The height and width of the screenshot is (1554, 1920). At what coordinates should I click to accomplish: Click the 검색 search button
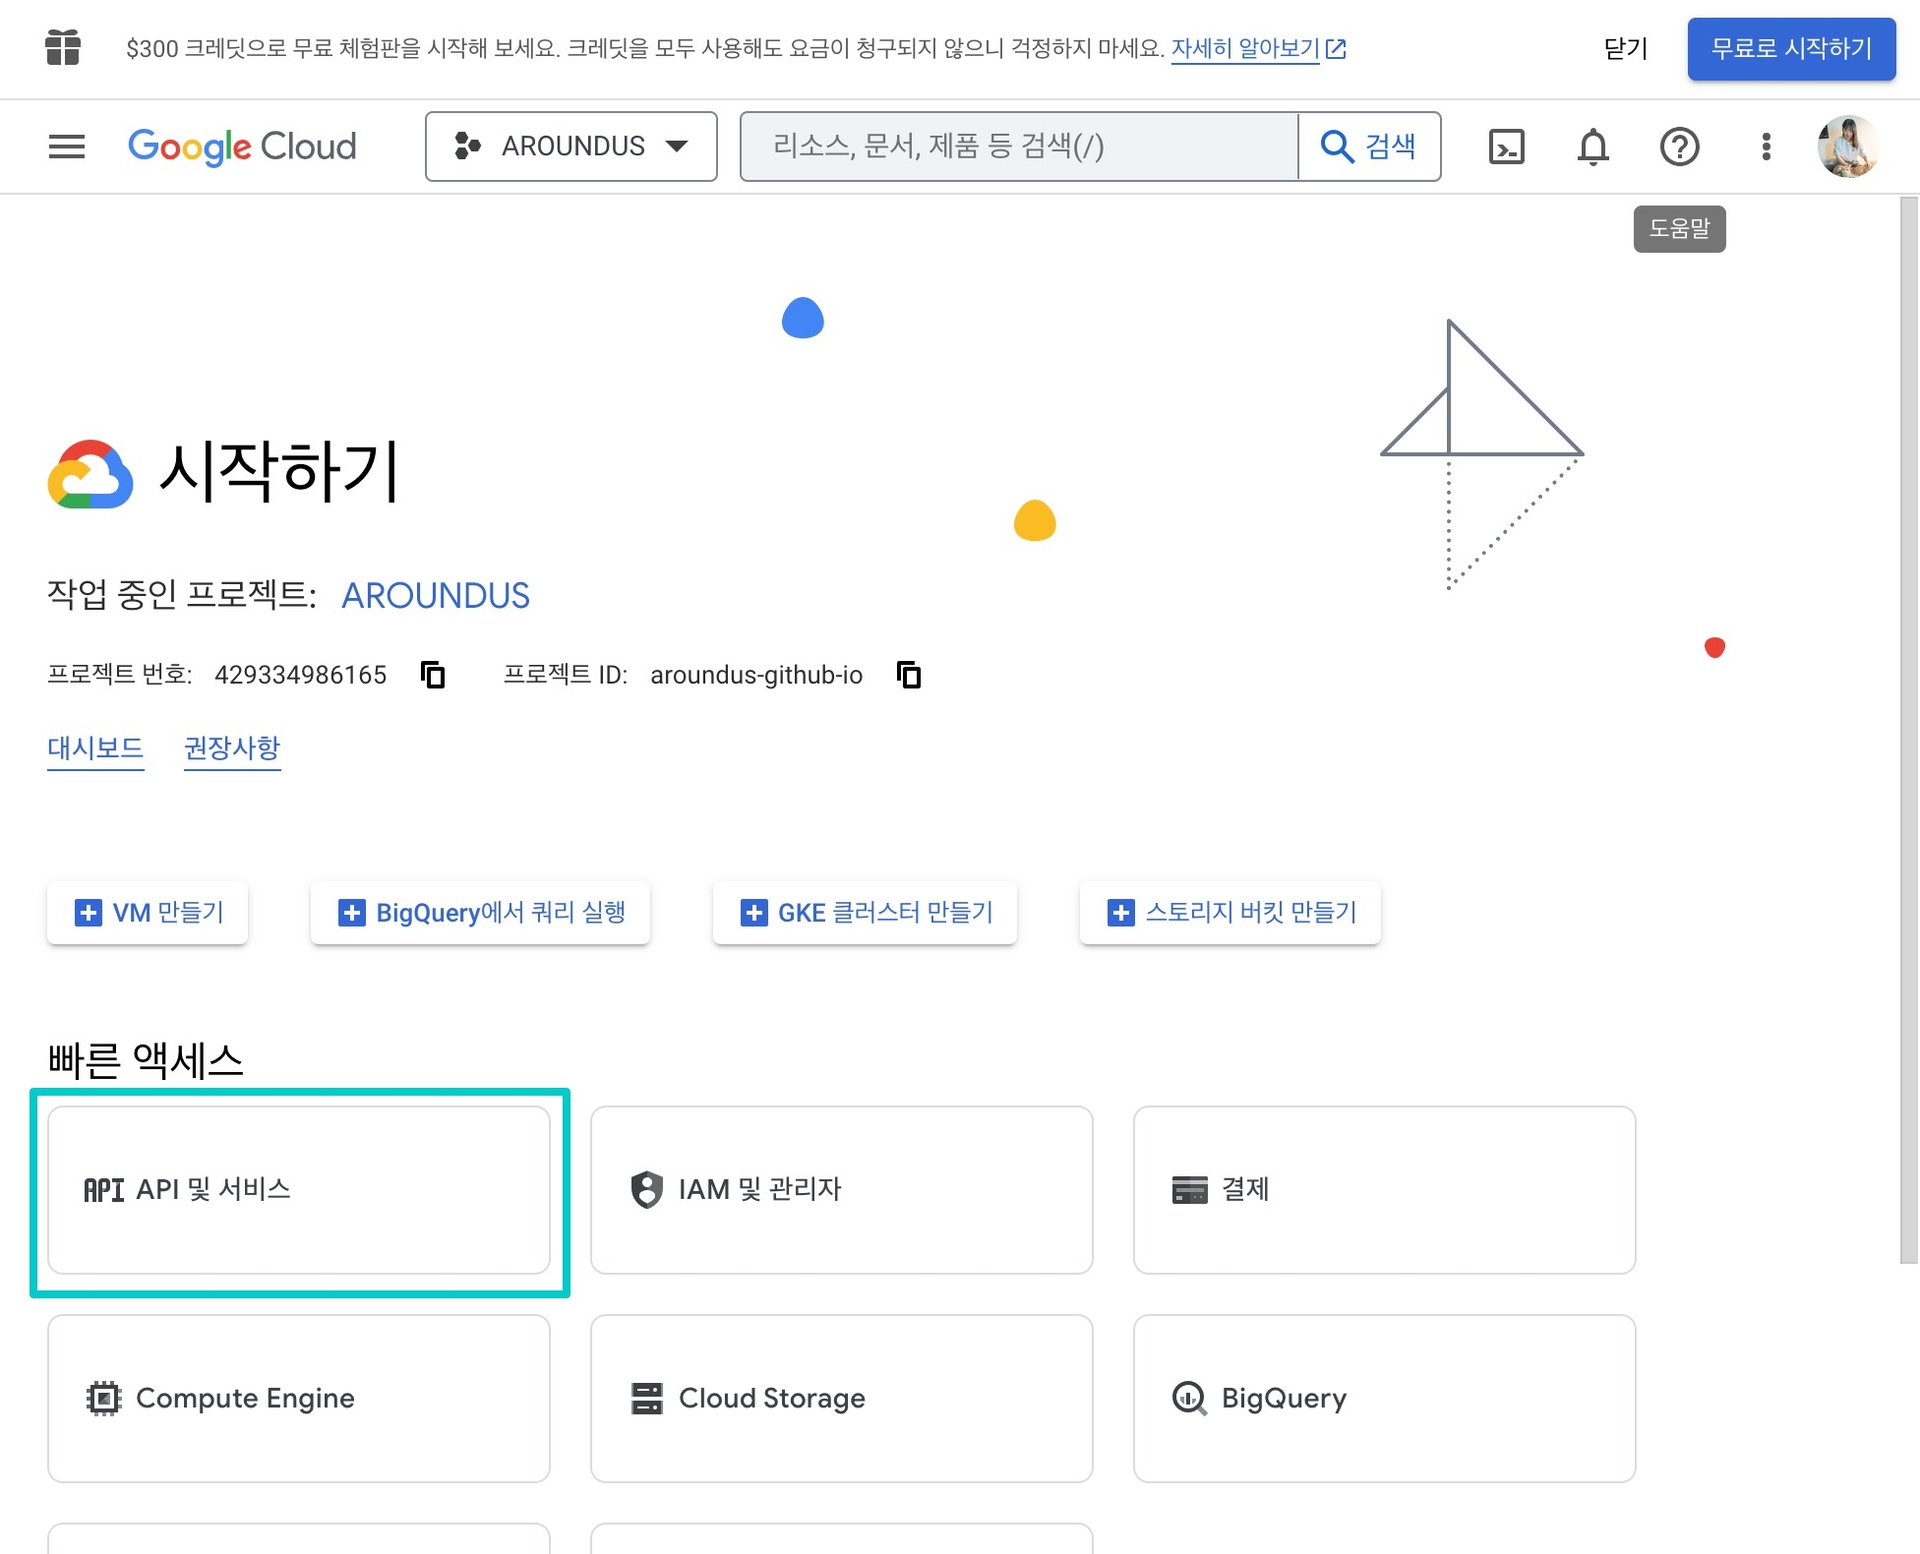(1369, 147)
